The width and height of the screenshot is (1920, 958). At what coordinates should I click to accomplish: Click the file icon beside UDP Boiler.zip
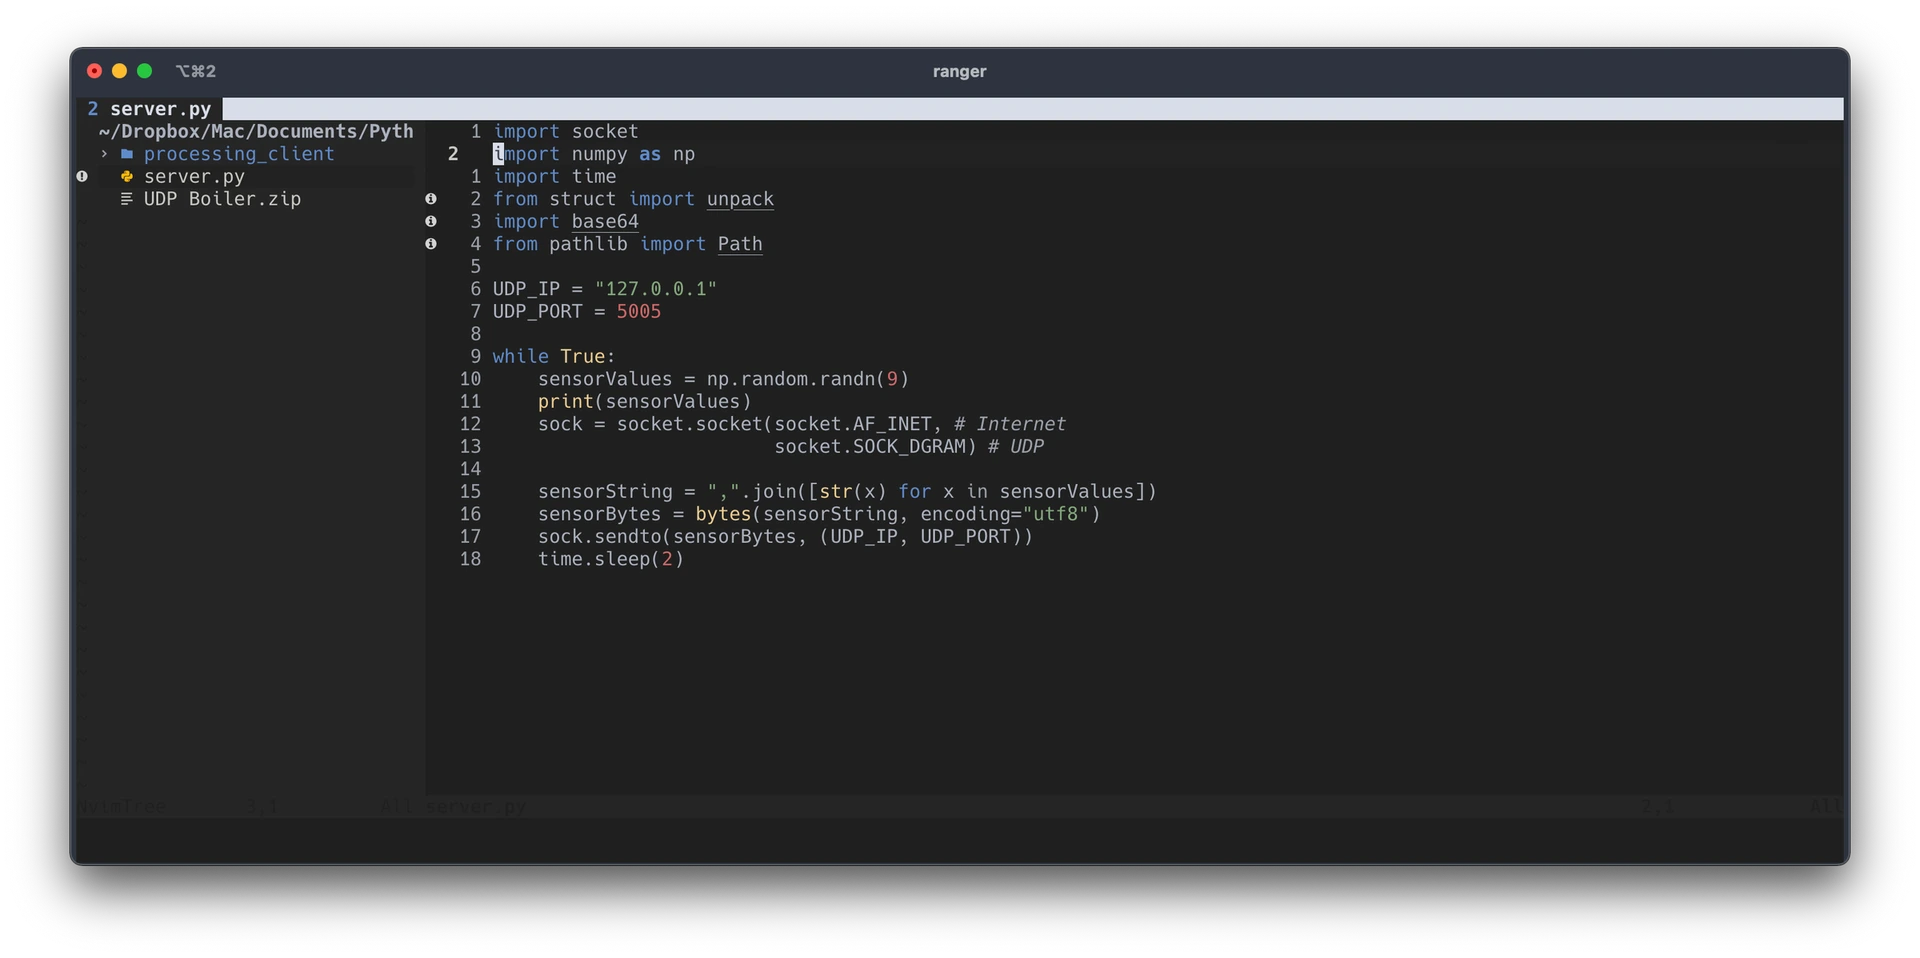[127, 199]
